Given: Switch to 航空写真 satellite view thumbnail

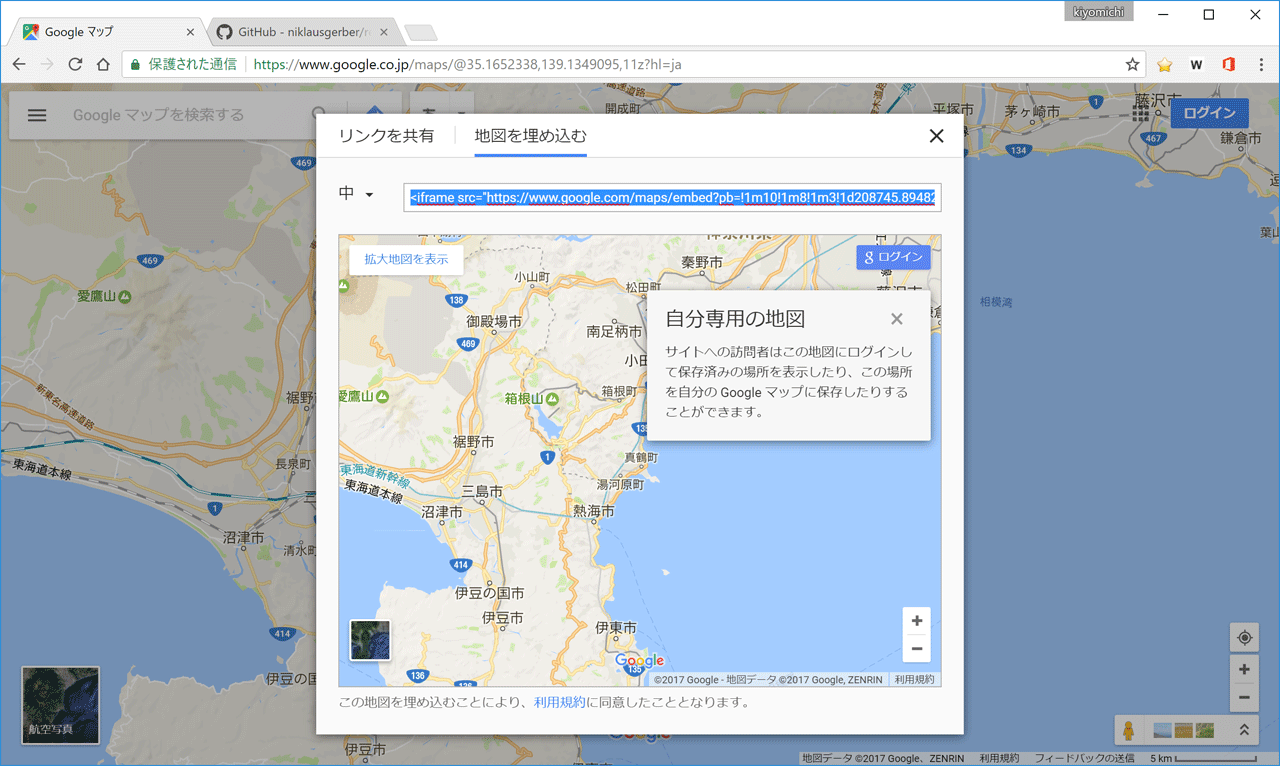Looking at the screenshot, I should [61, 704].
